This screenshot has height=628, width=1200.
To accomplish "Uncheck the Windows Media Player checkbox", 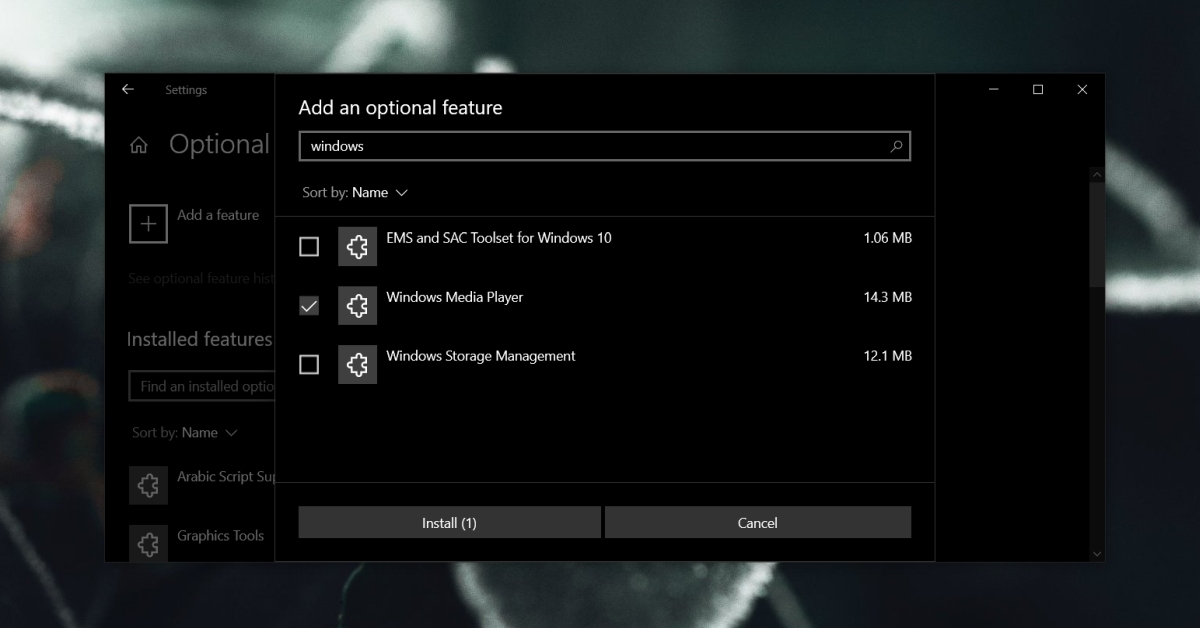I will (309, 306).
